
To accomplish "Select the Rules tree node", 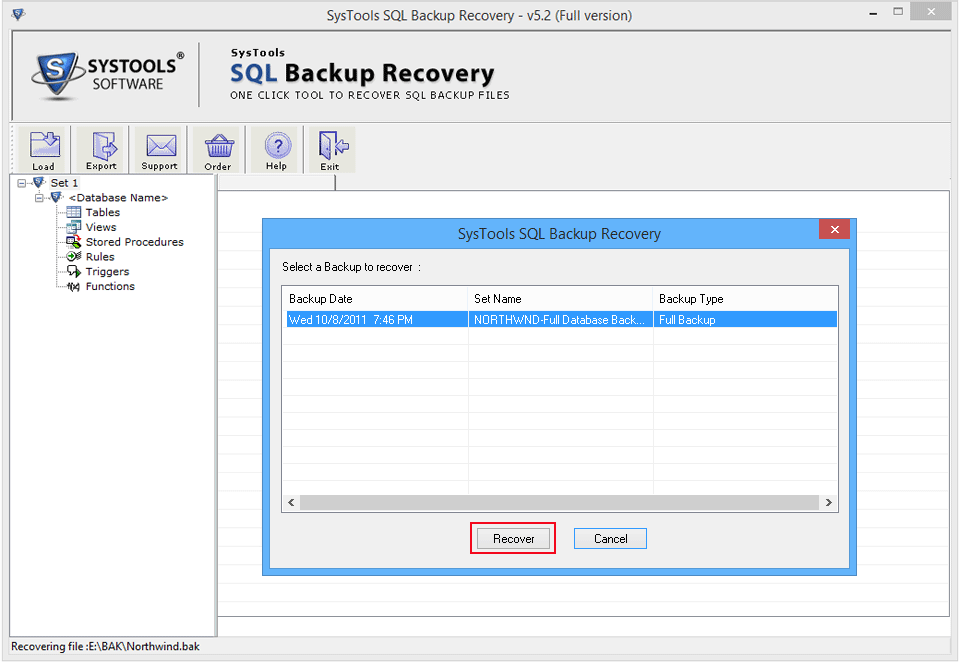I will pos(100,257).
